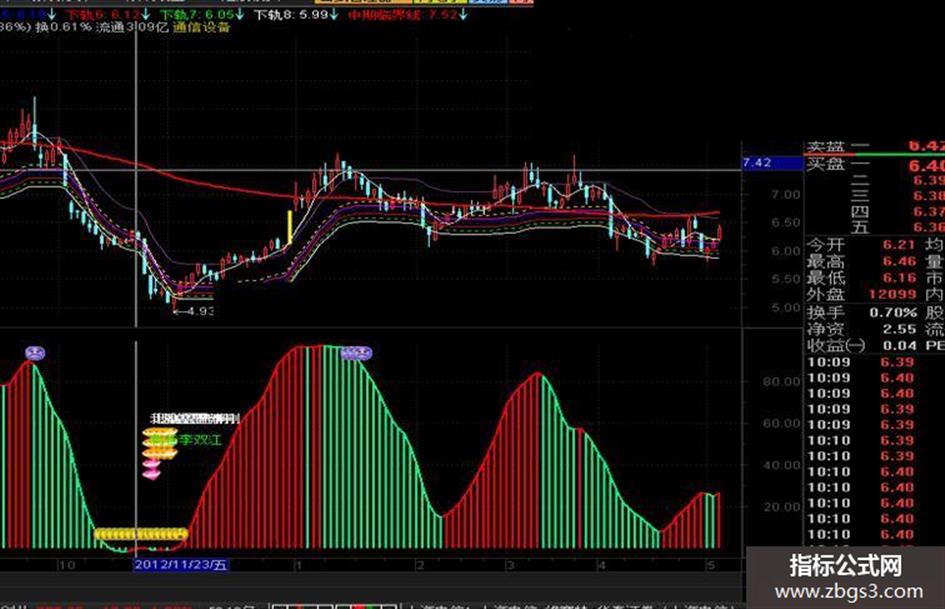Click the 80.00 indicator axis label
Image resolution: width=945 pixels, height=609 pixels.
point(781,382)
